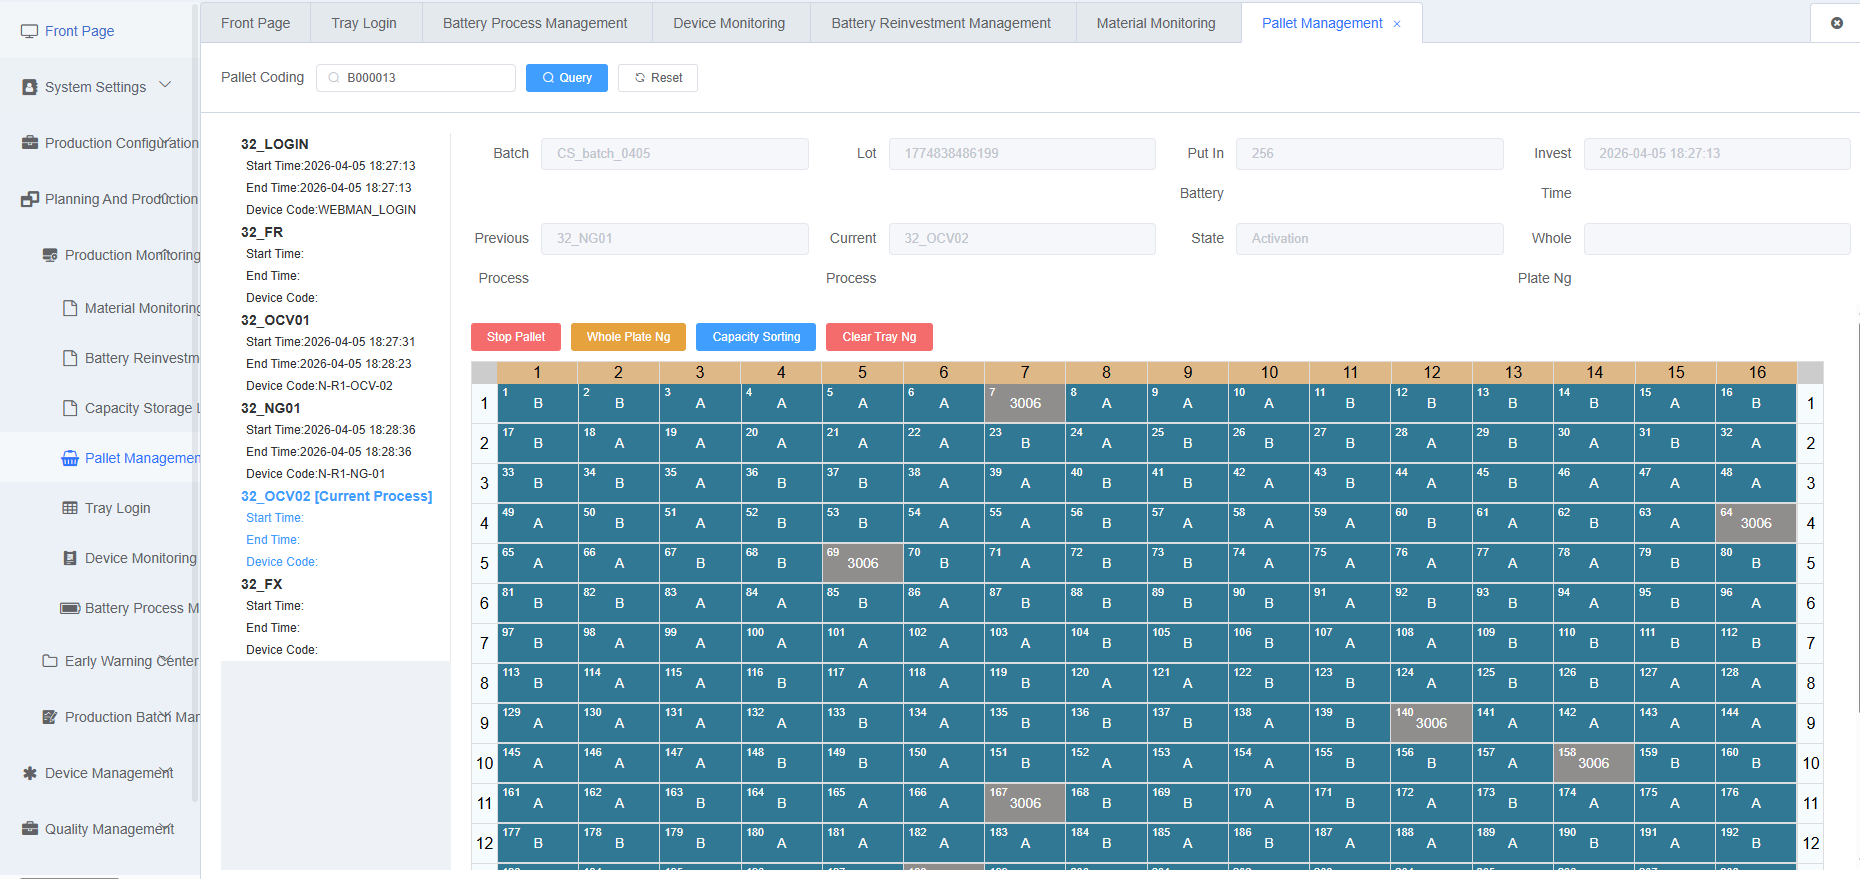The image size is (1860, 879).
Task: Click the Pallet Management basket icon
Action: 70,458
